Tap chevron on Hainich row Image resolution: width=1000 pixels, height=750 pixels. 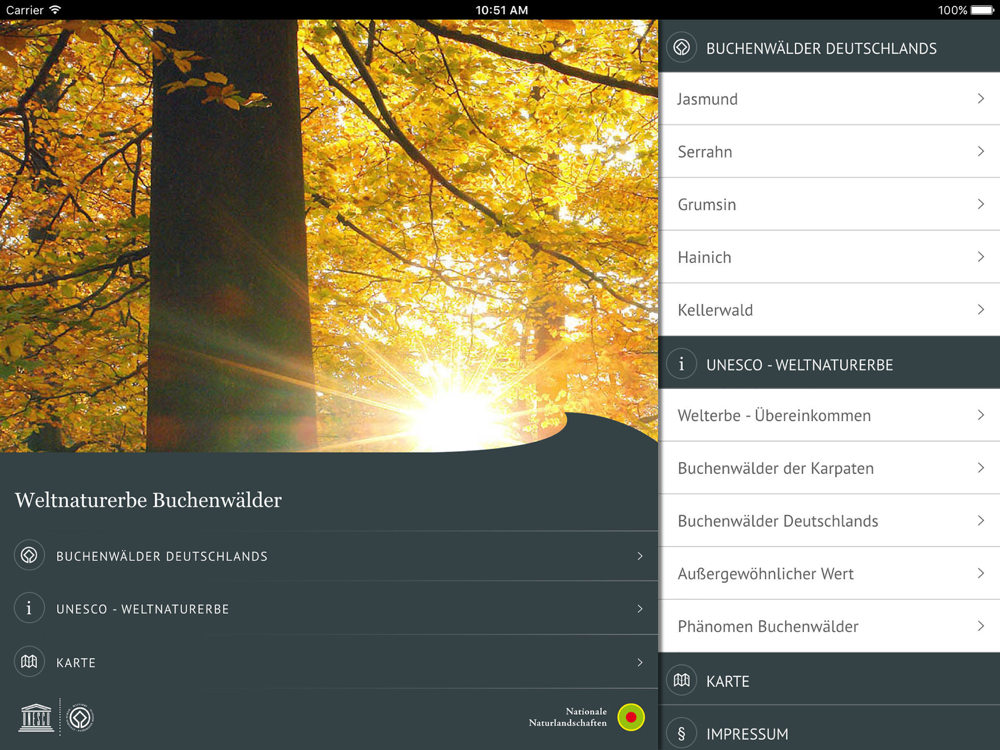pos(981,257)
